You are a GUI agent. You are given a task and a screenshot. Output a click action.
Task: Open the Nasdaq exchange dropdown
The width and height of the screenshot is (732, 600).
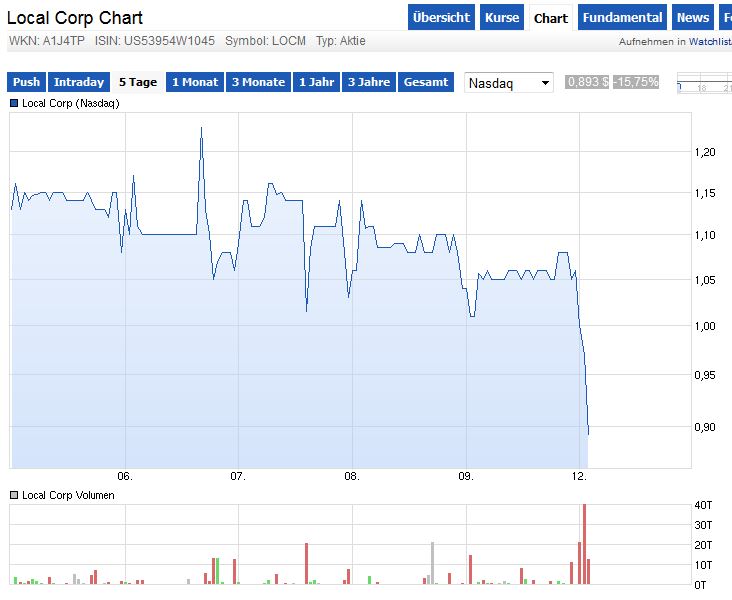pyautogui.click(x=509, y=83)
